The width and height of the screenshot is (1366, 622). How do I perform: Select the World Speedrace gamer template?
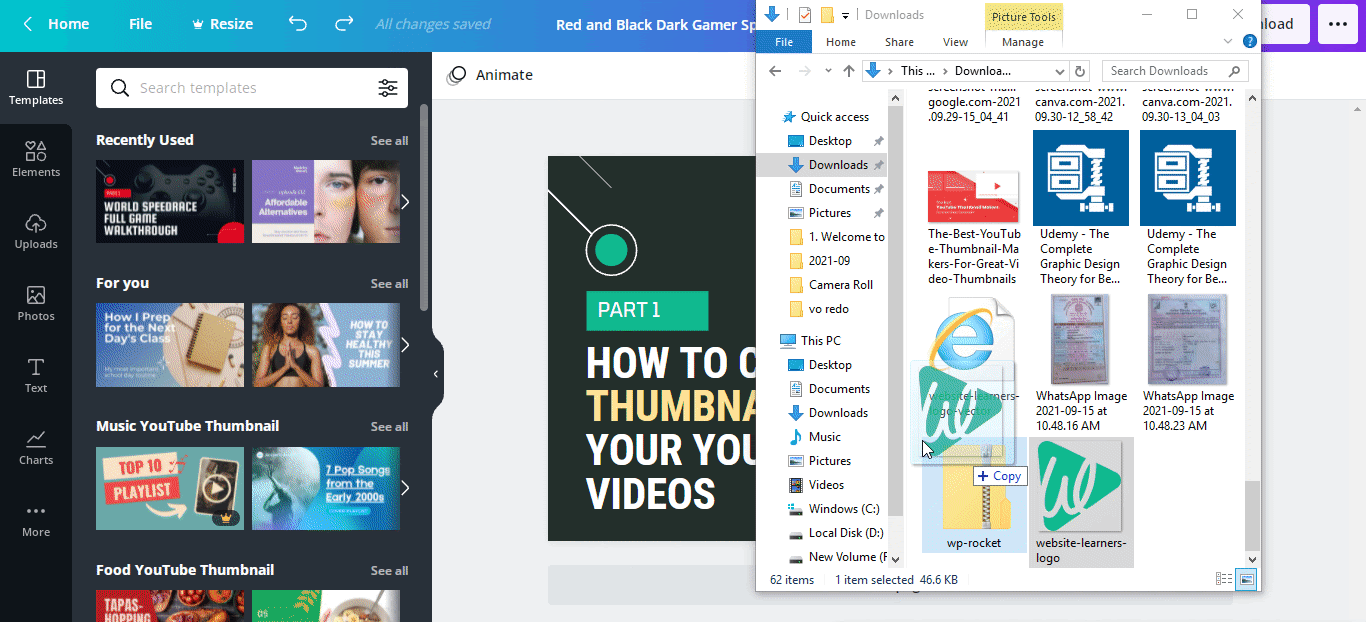[170, 201]
